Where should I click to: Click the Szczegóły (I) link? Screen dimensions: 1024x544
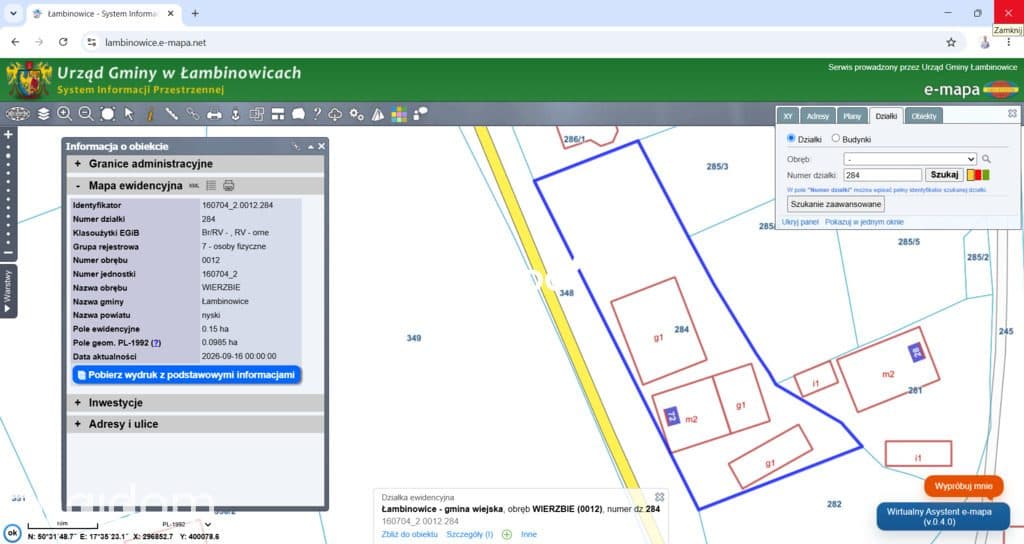point(470,534)
